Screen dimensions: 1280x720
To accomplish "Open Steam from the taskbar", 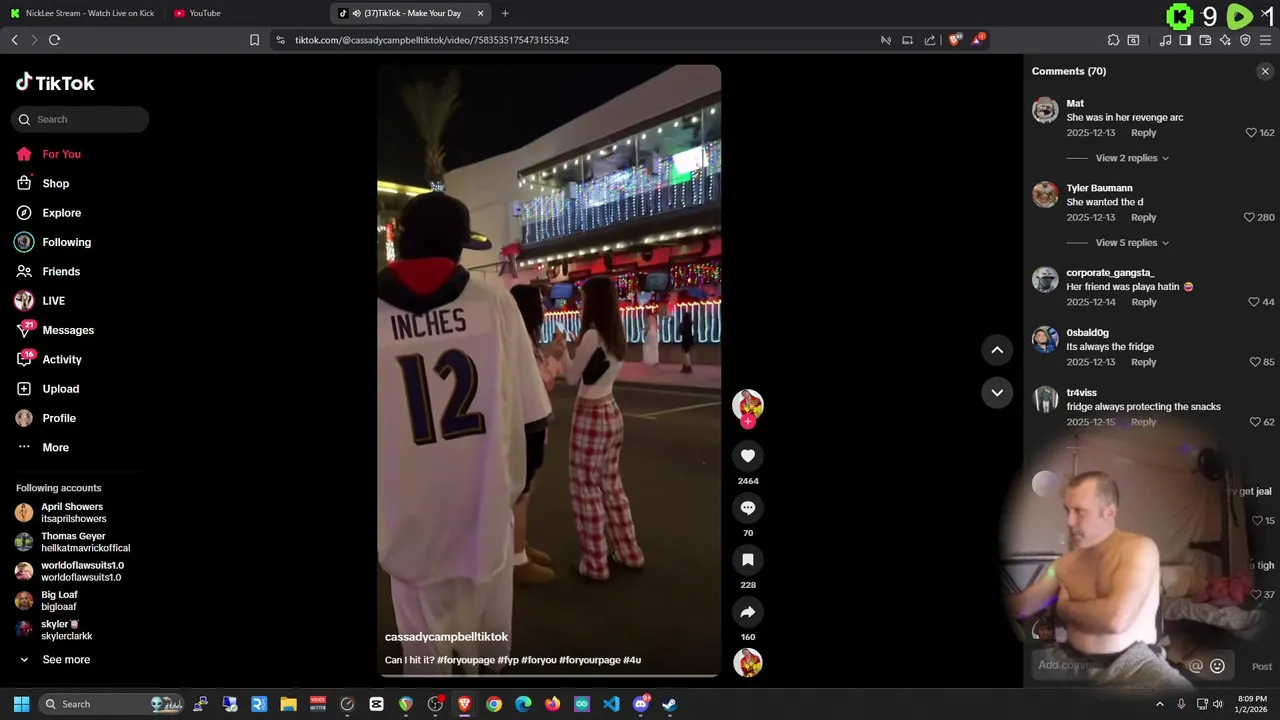I will [x=669, y=704].
